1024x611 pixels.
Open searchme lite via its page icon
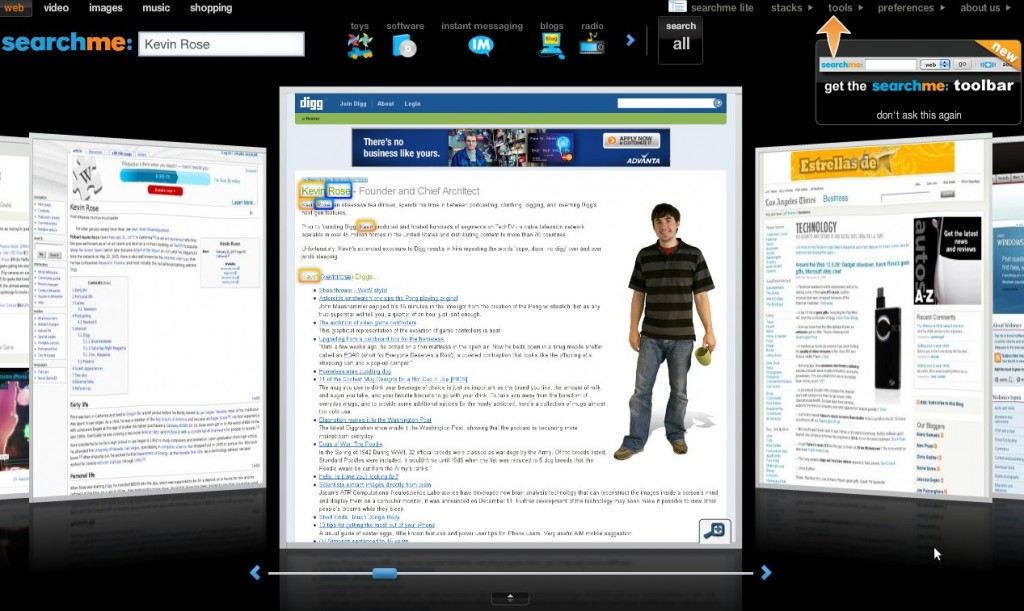[x=677, y=7]
